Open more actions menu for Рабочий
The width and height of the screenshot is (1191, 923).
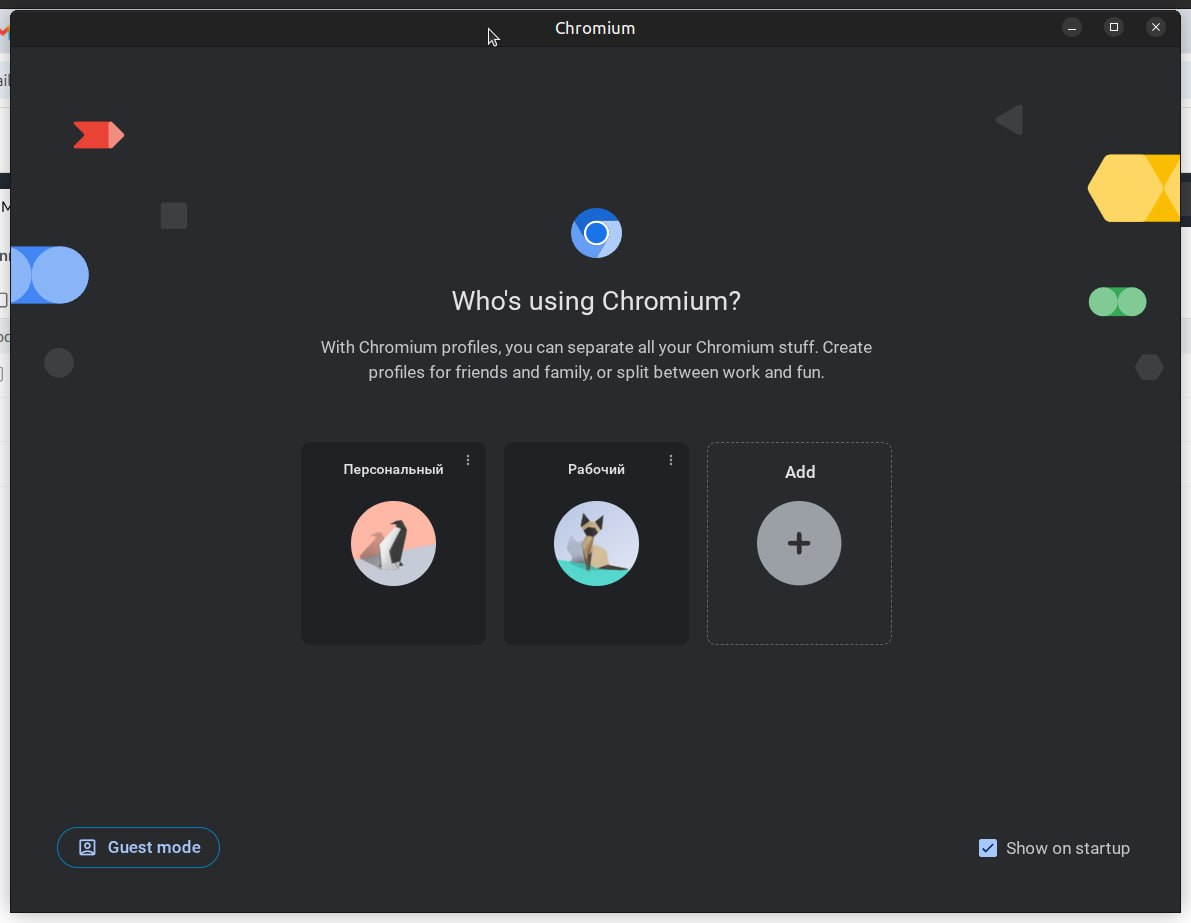[x=671, y=460]
